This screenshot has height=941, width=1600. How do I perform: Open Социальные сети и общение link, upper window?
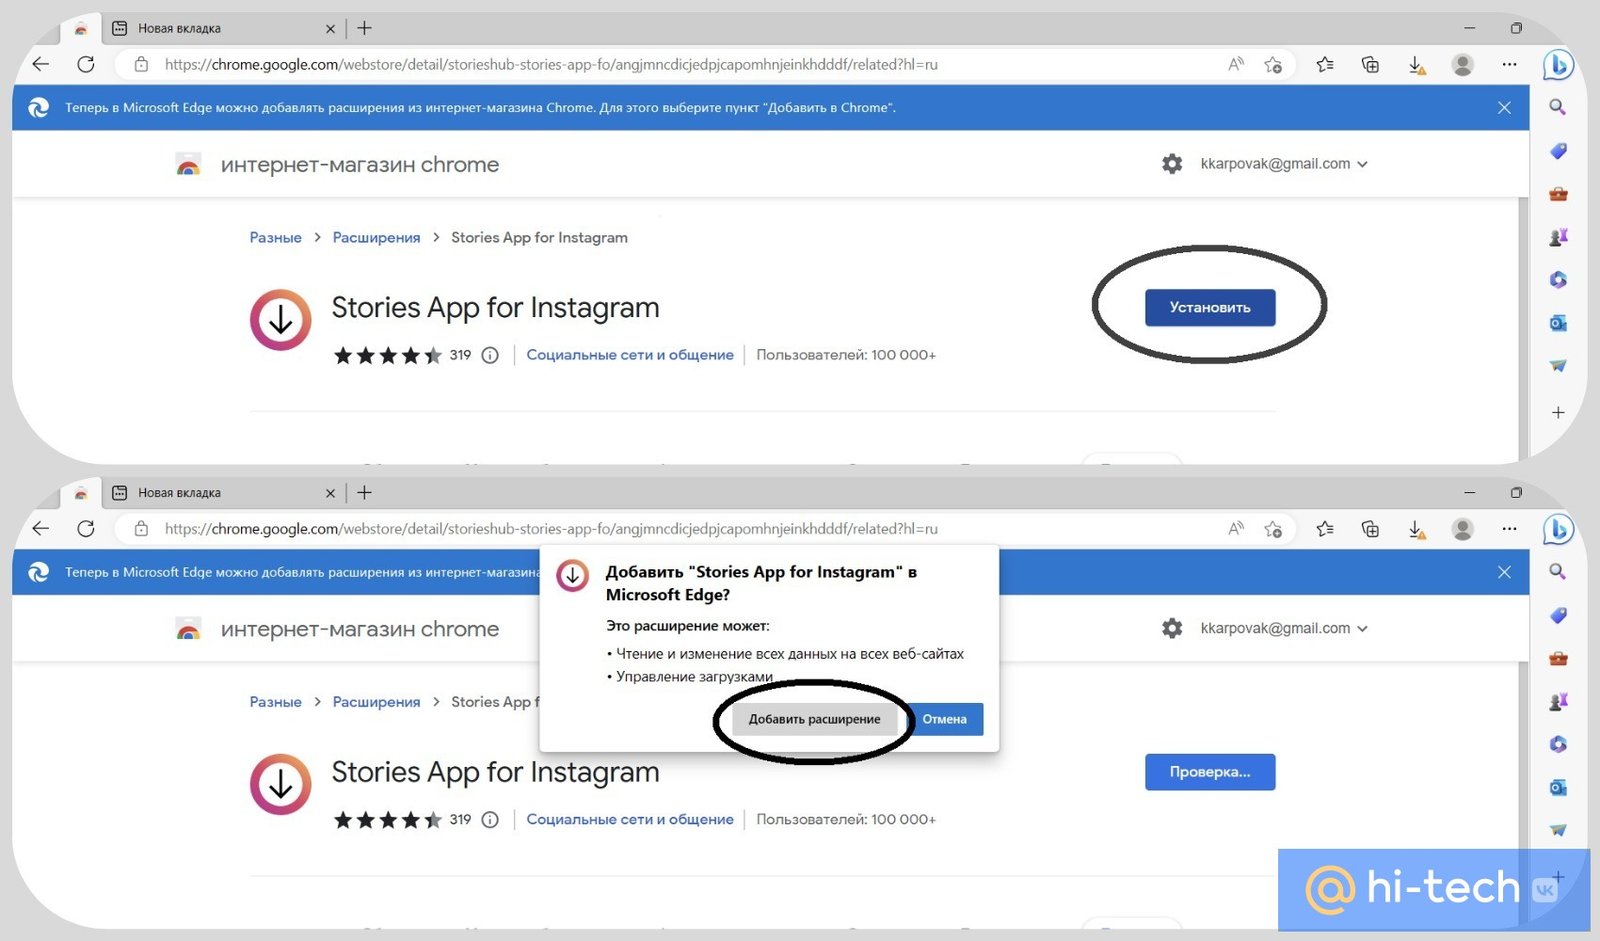pyautogui.click(x=630, y=355)
